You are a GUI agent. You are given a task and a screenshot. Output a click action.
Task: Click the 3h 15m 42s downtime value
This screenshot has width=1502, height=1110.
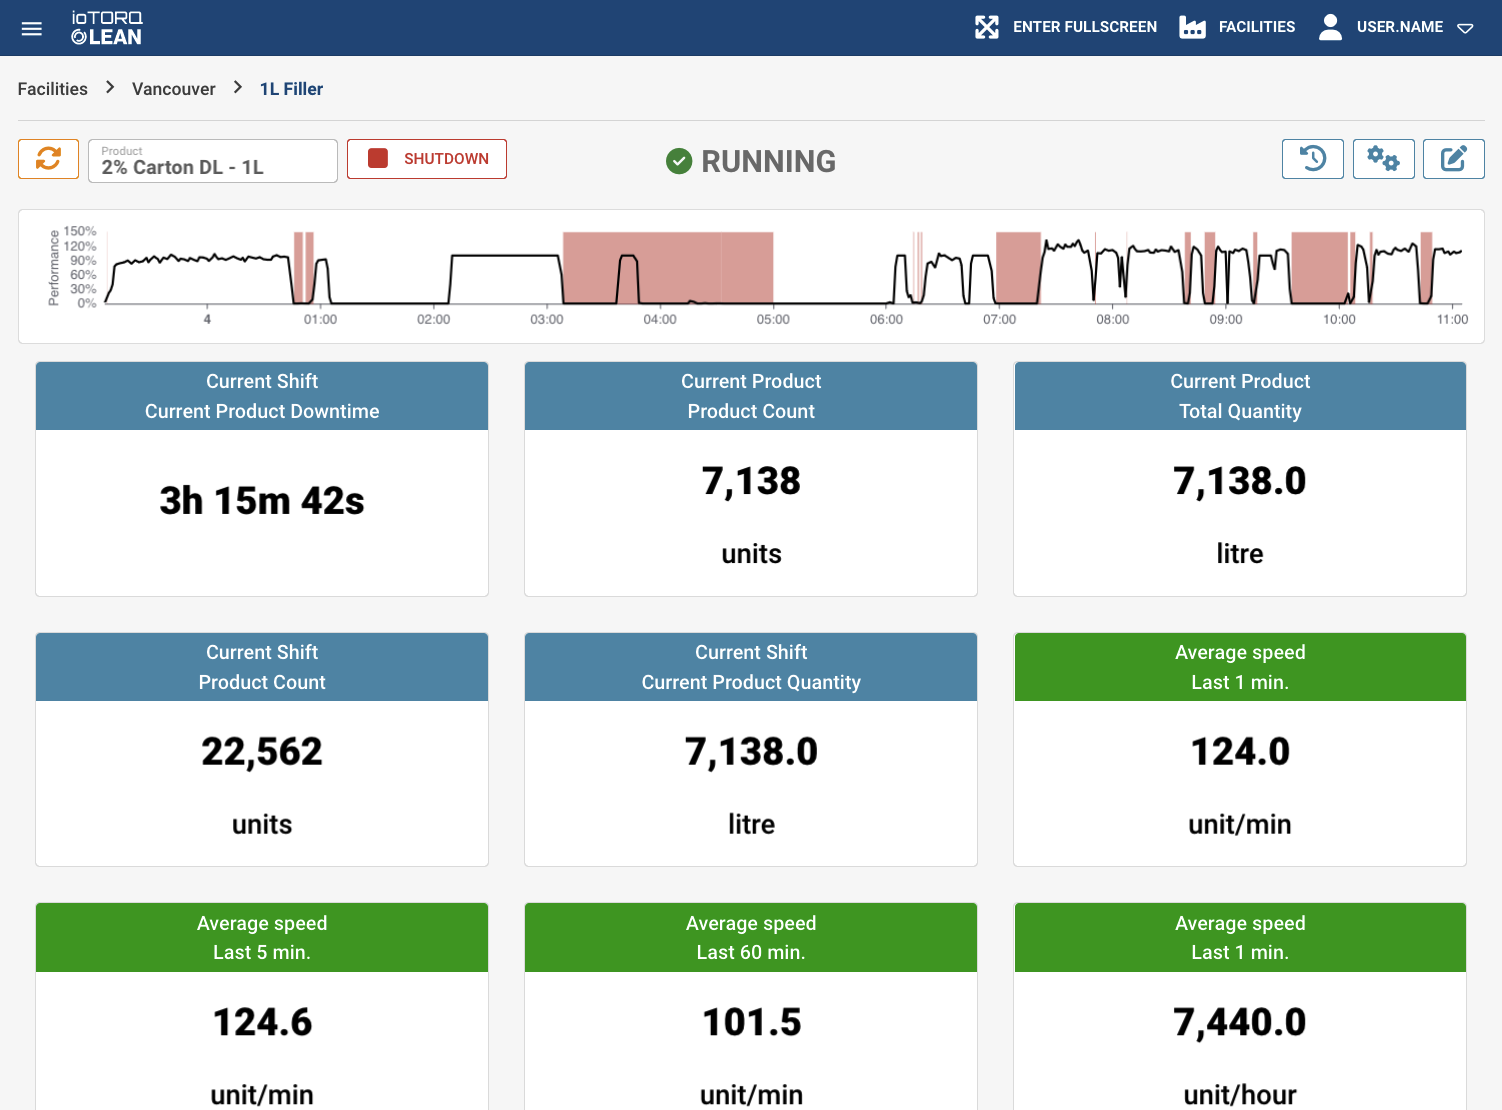(262, 501)
